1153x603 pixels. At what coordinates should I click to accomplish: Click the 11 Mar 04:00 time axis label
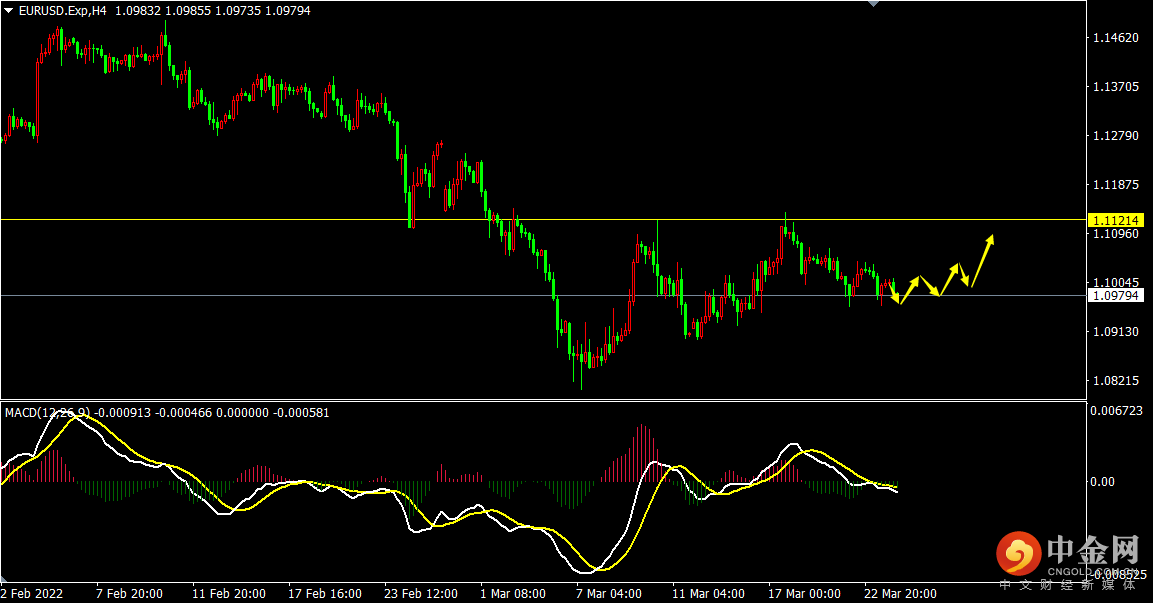pos(708,593)
